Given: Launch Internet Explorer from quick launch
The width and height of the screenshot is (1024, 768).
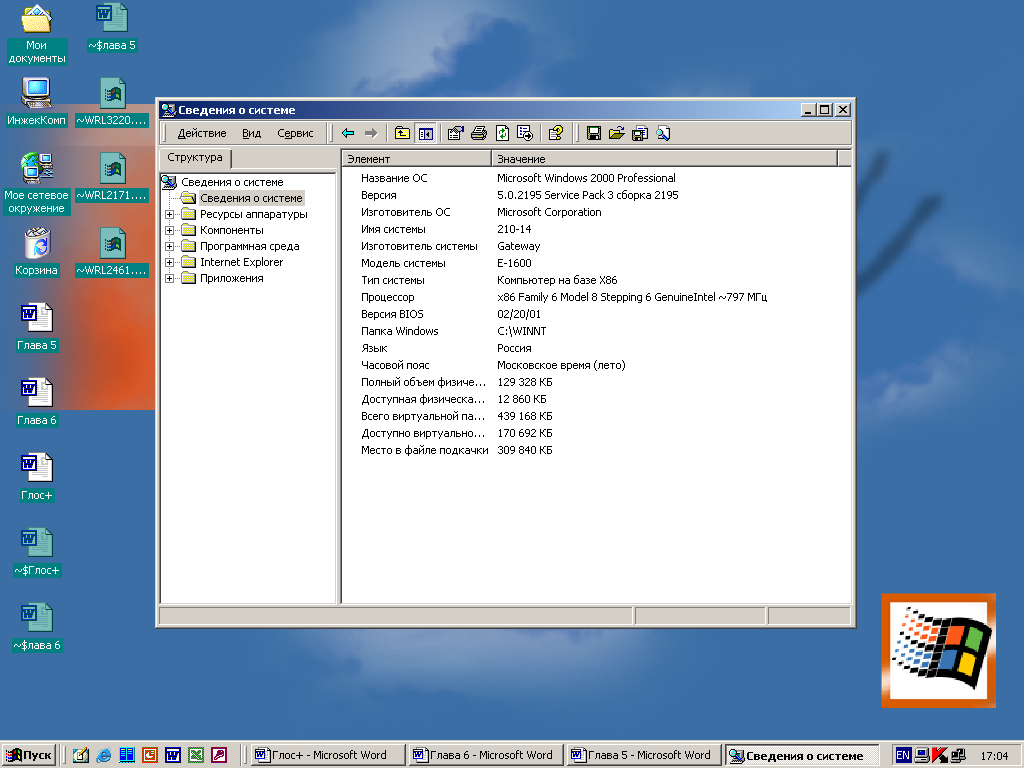Looking at the screenshot, I should [x=104, y=756].
